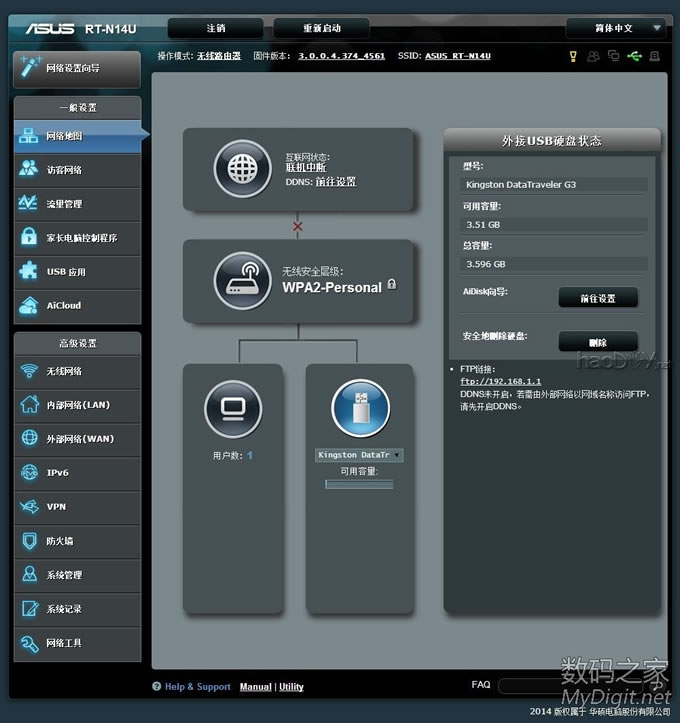Click the wireless router icon
This screenshot has width=680, height=723.
(242, 280)
